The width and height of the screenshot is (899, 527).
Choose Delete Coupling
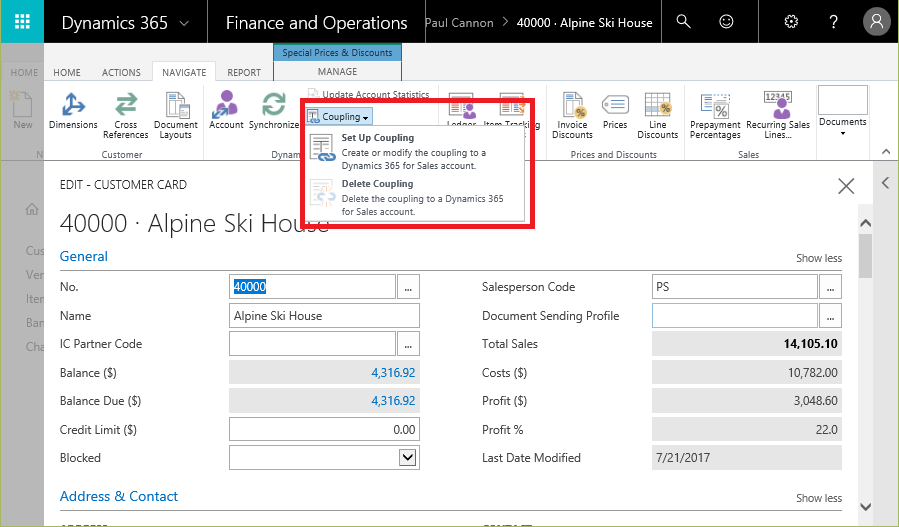413,197
